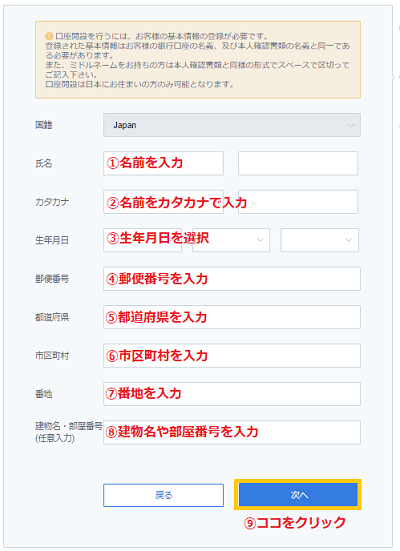Click the chevron of the last birthdate selector
Viewport: 400px width, 551px height.
click(x=348, y=240)
